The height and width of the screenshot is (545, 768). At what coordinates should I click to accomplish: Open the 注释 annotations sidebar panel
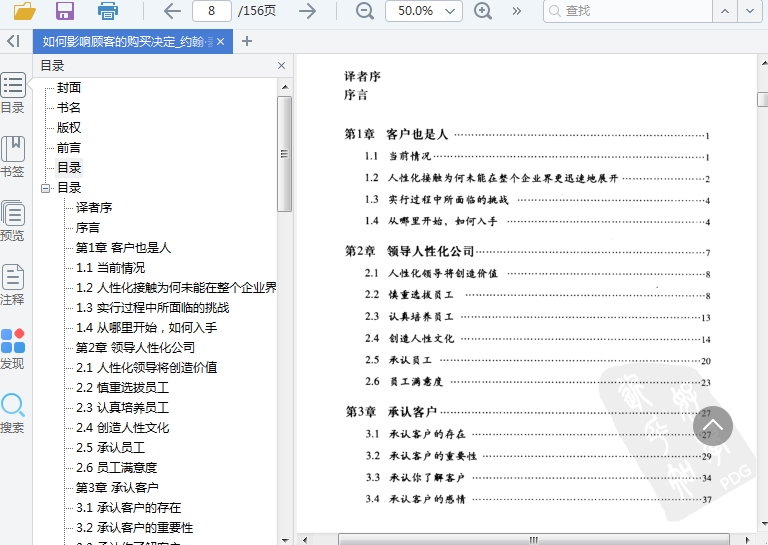[13, 284]
